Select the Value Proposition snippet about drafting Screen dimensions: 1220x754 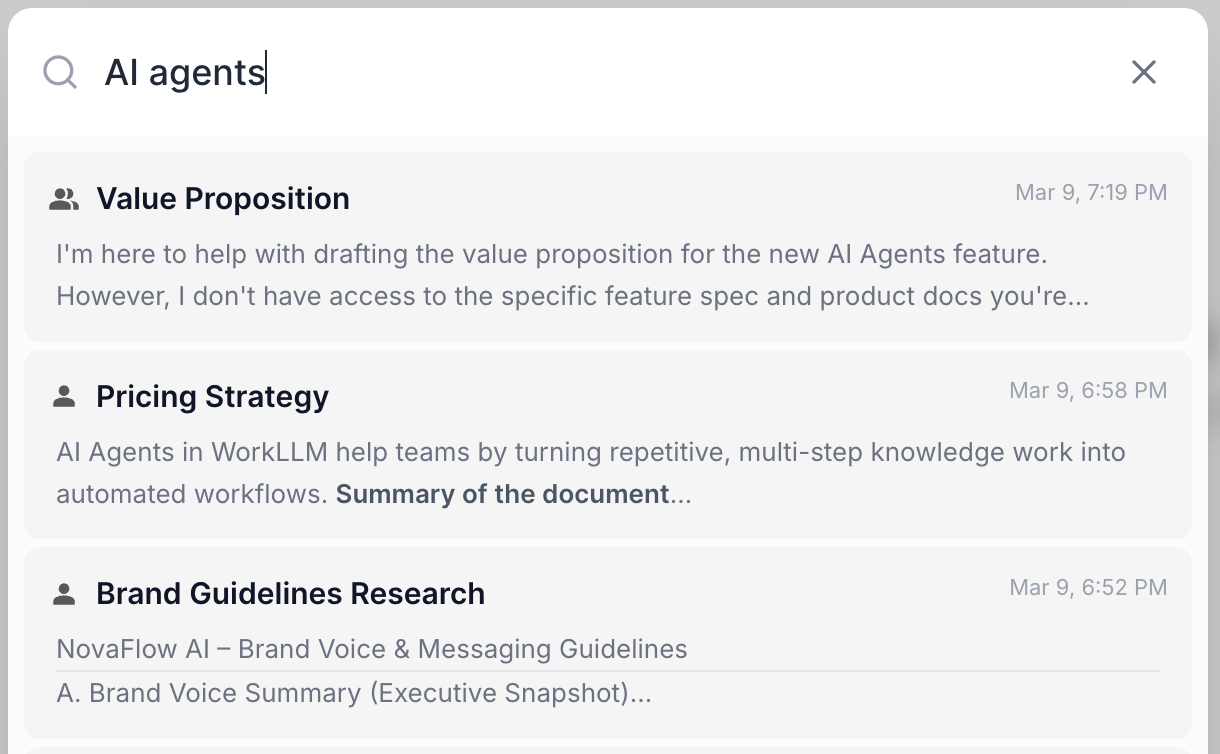[551, 254]
